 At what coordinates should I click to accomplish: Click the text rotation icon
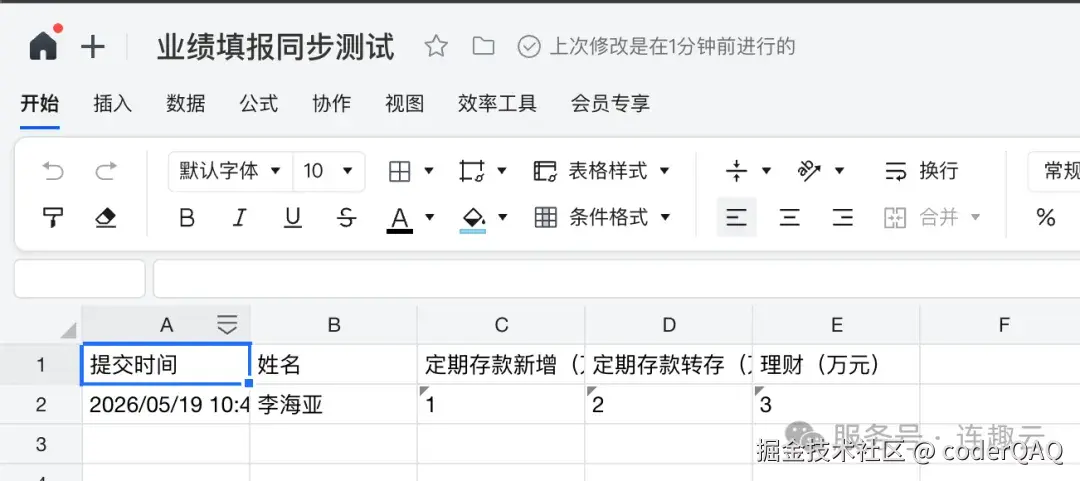(x=809, y=171)
